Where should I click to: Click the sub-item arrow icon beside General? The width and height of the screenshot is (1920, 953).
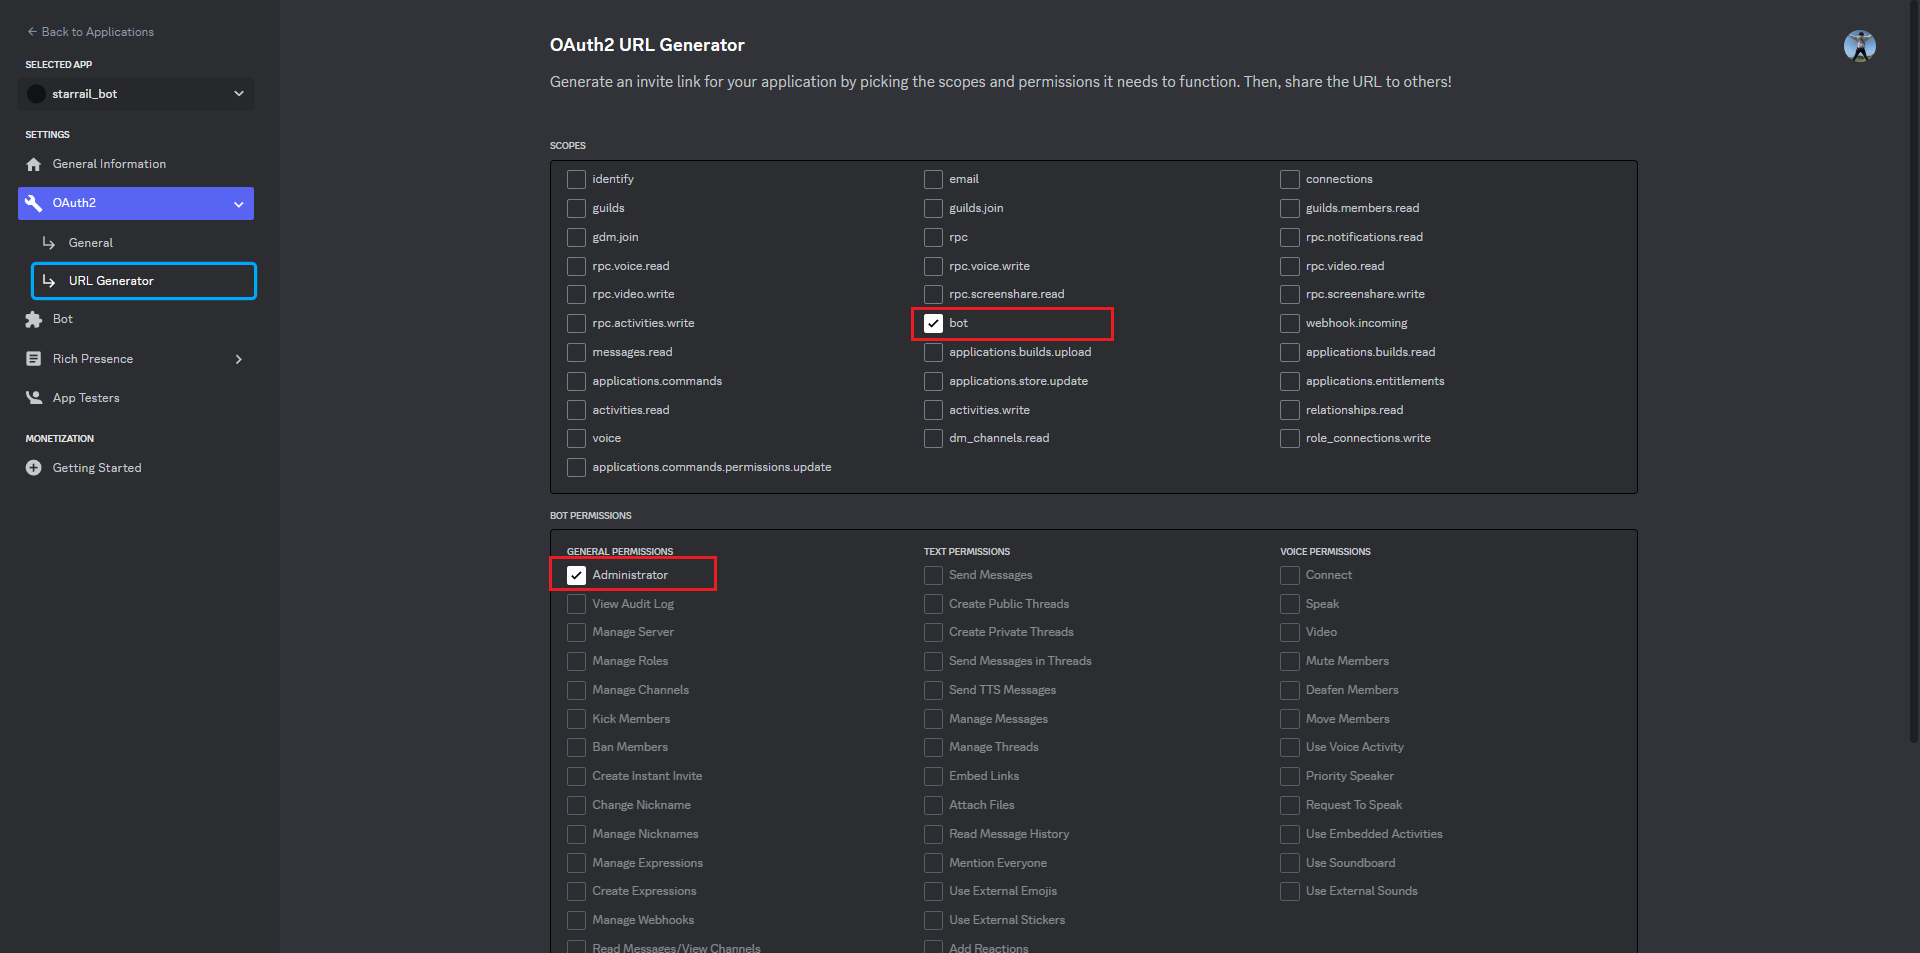[x=49, y=243]
